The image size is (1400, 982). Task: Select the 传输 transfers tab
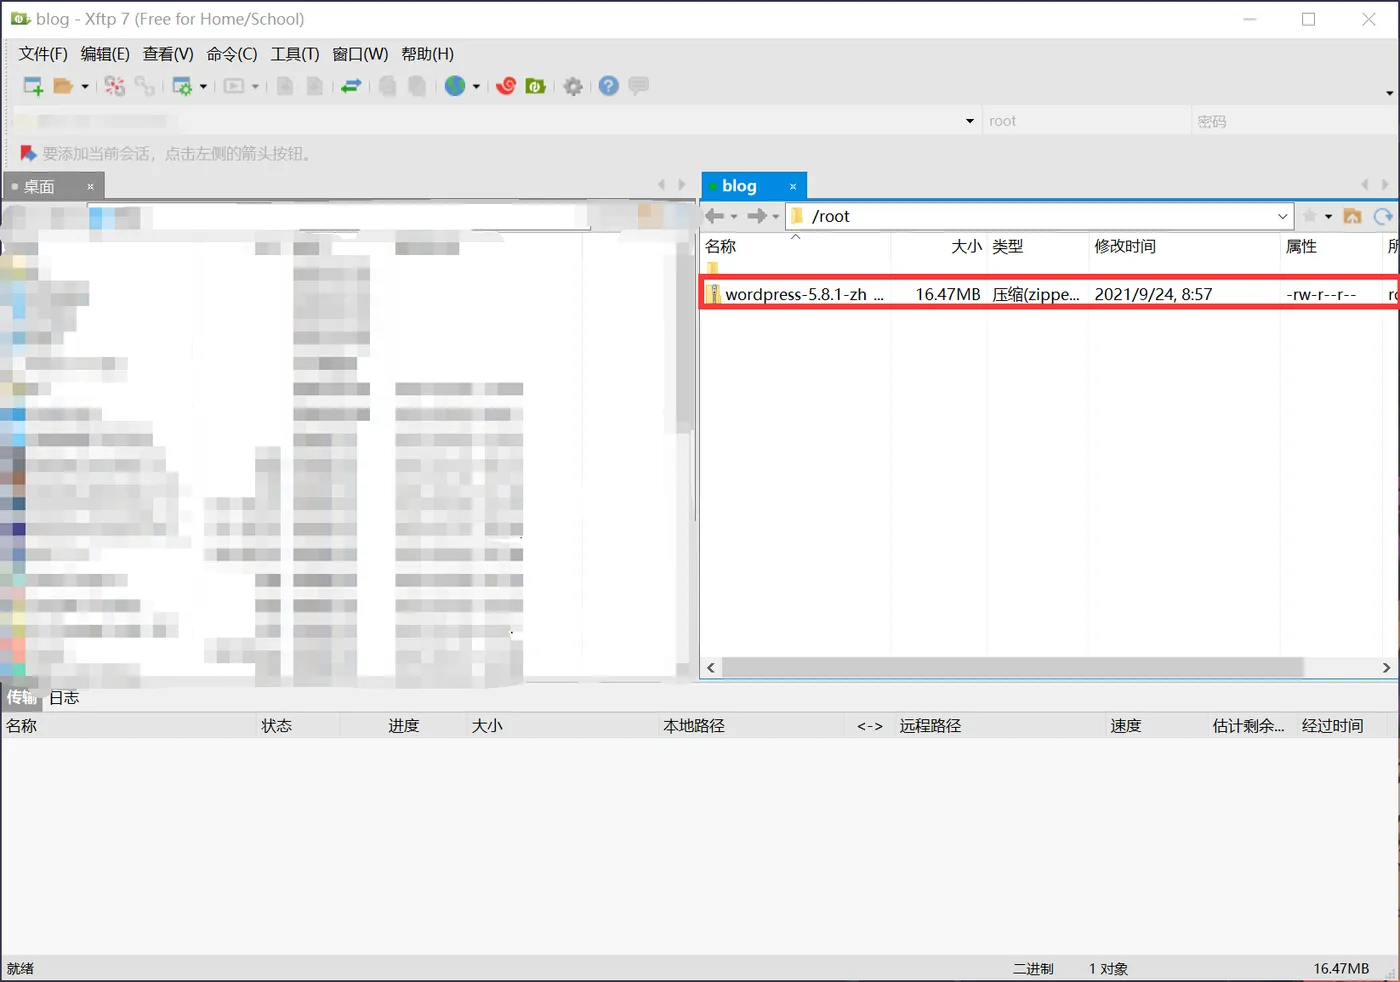(22, 697)
